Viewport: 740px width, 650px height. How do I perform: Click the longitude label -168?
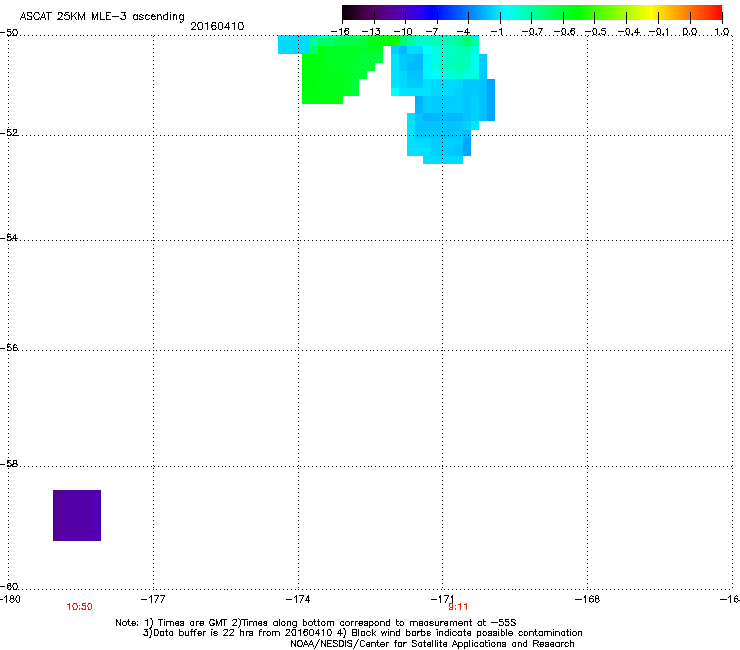pos(588,599)
